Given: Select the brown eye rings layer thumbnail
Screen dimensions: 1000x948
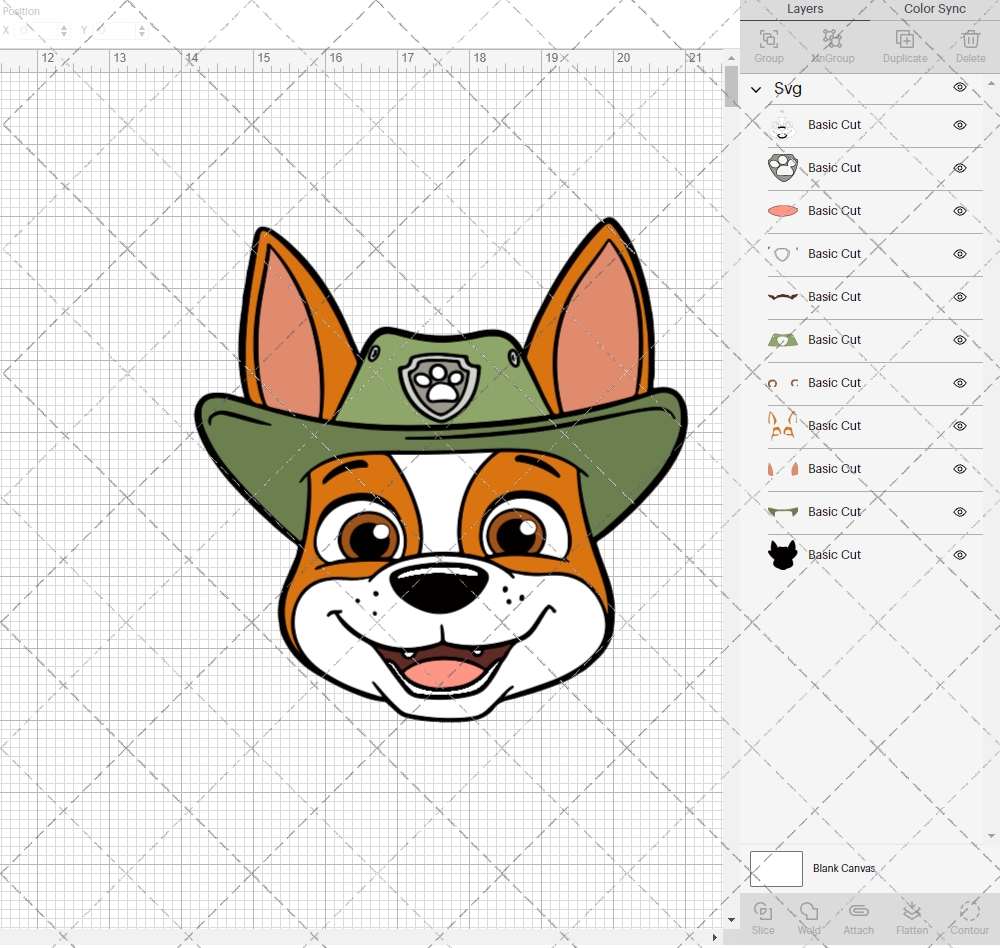Looking at the screenshot, I should coord(783,383).
